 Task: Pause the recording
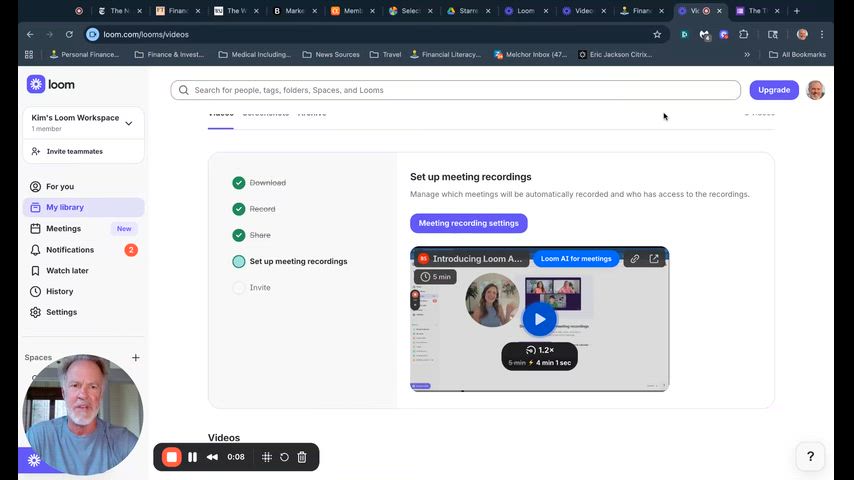click(x=192, y=457)
